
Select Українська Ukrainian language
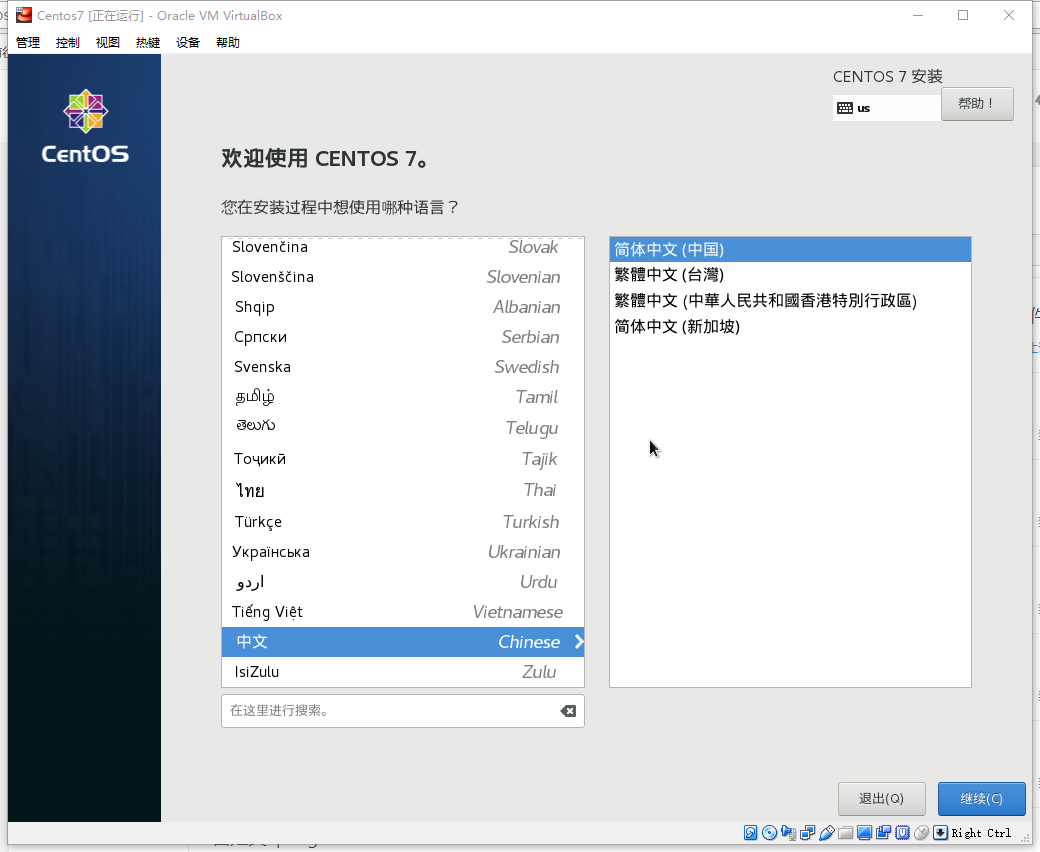coord(403,552)
